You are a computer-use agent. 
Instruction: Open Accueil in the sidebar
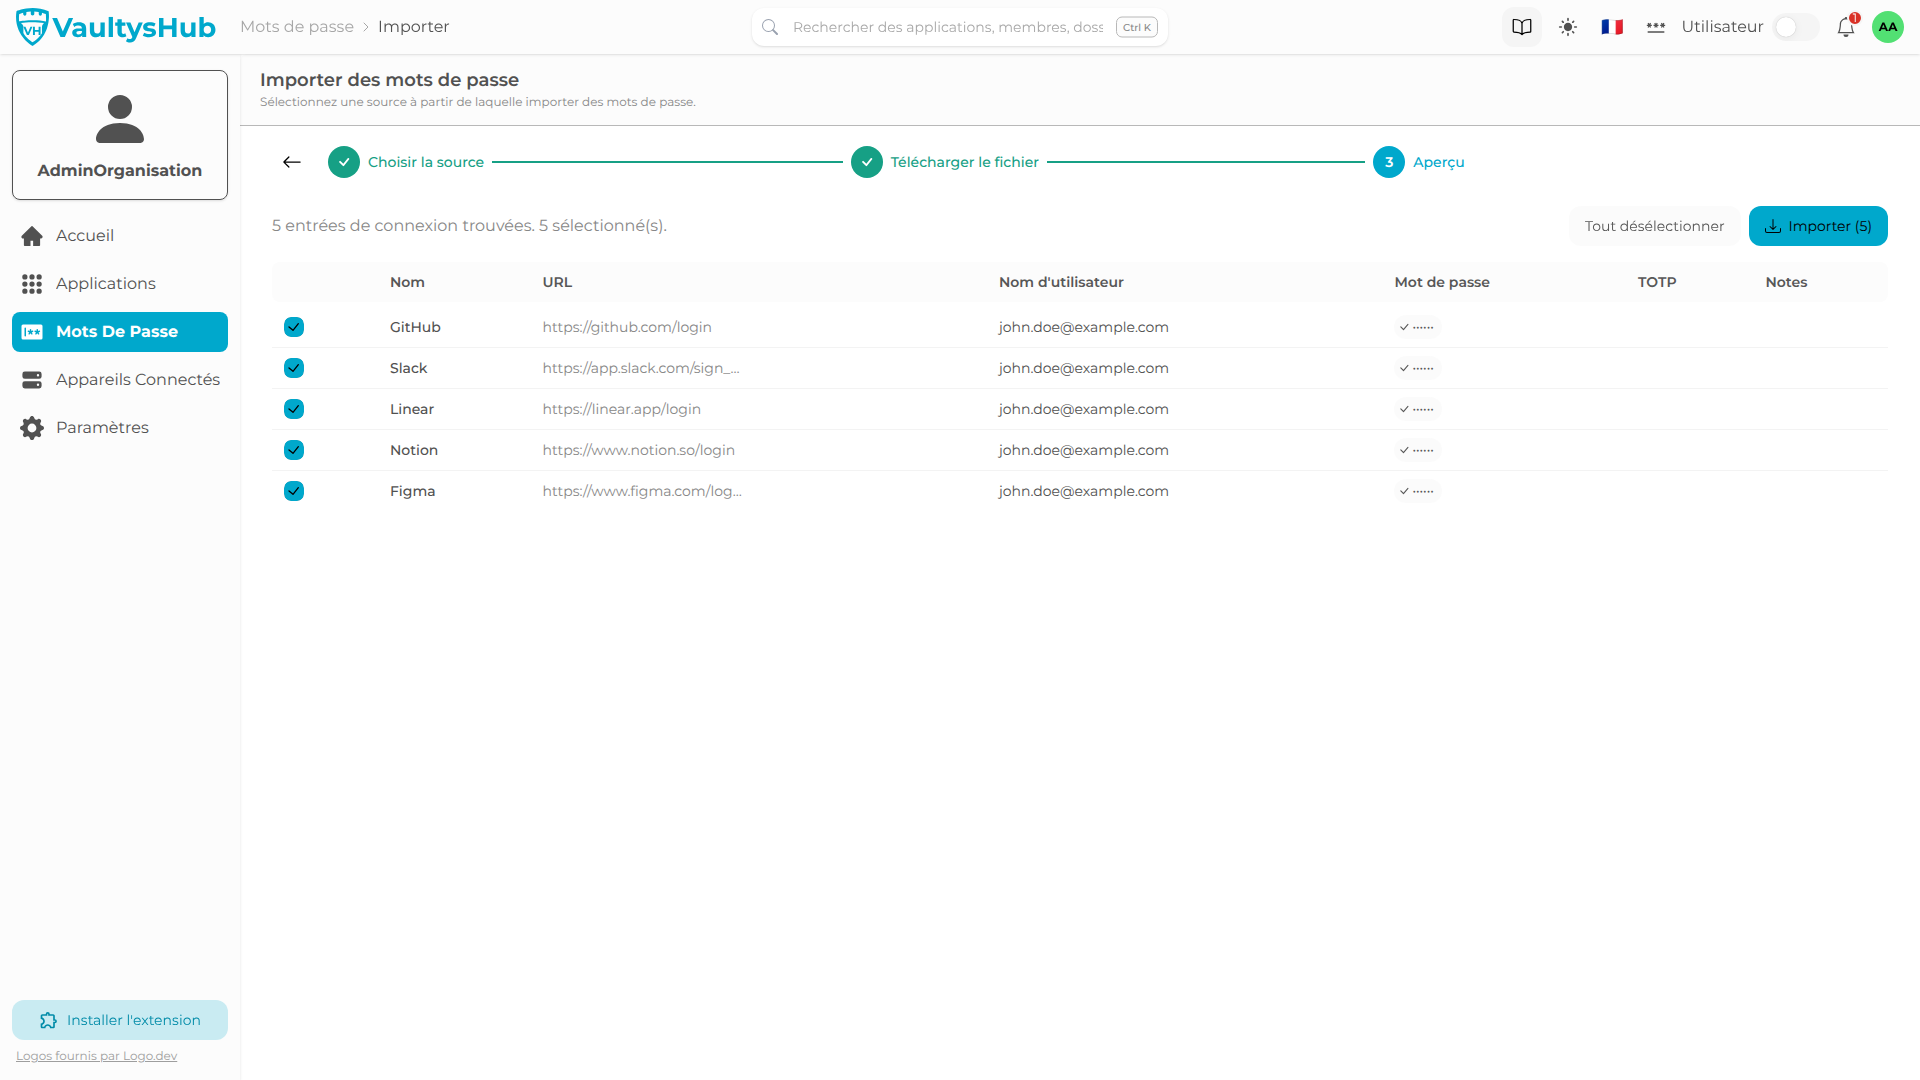(x=120, y=236)
